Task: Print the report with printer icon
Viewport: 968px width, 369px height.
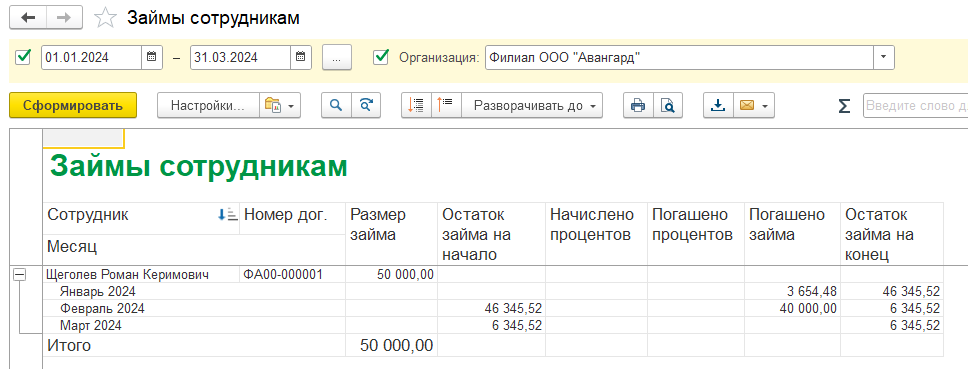Action: (638, 106)
